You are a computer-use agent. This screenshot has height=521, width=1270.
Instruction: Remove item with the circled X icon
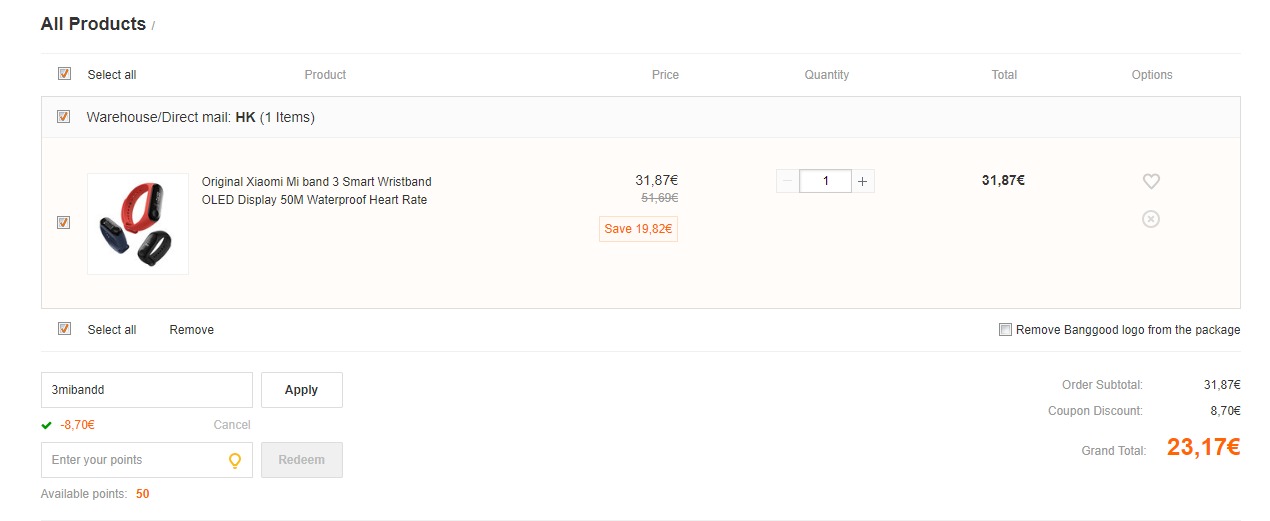click(x=1151, y=218)
